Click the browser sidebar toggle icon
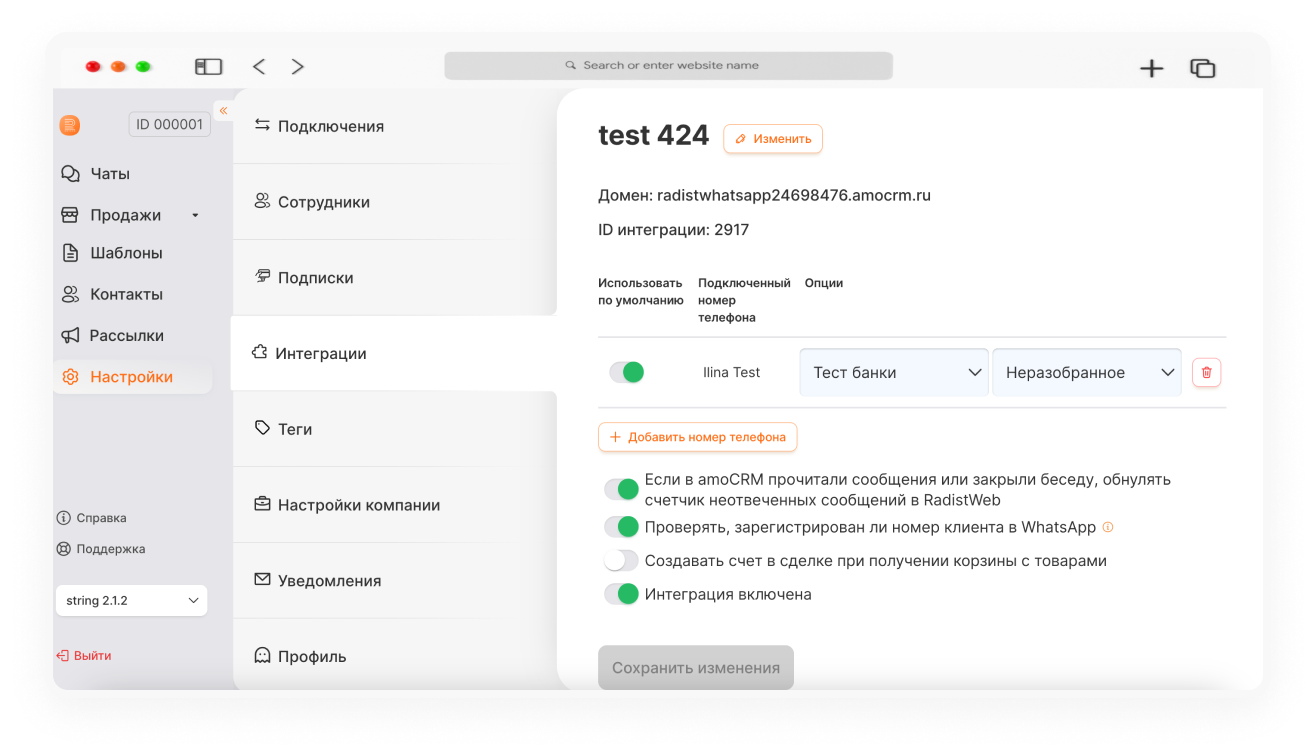Viewport: 1316px width, 756px height. coord(208,67)
